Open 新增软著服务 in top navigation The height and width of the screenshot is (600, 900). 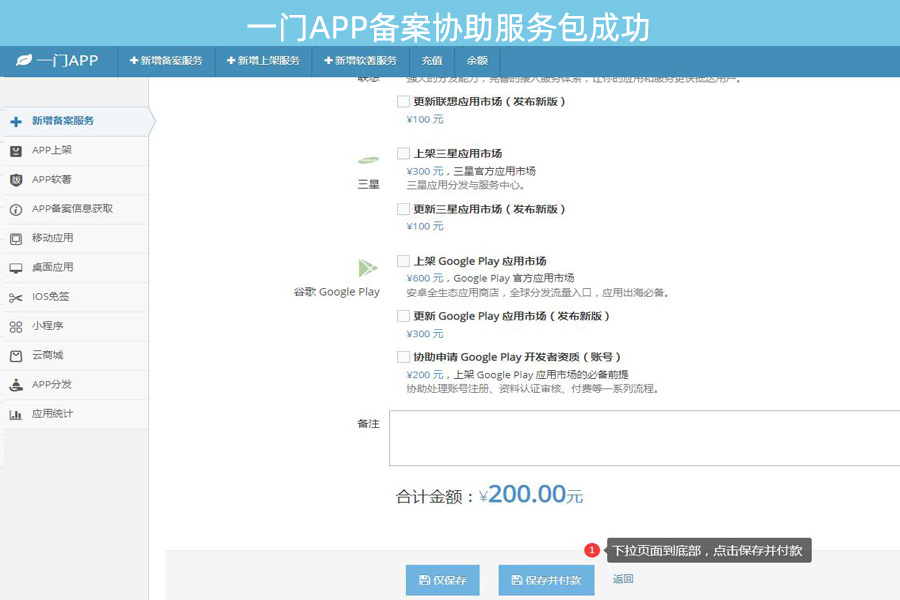pyautogui.click(x=360, y=60)
